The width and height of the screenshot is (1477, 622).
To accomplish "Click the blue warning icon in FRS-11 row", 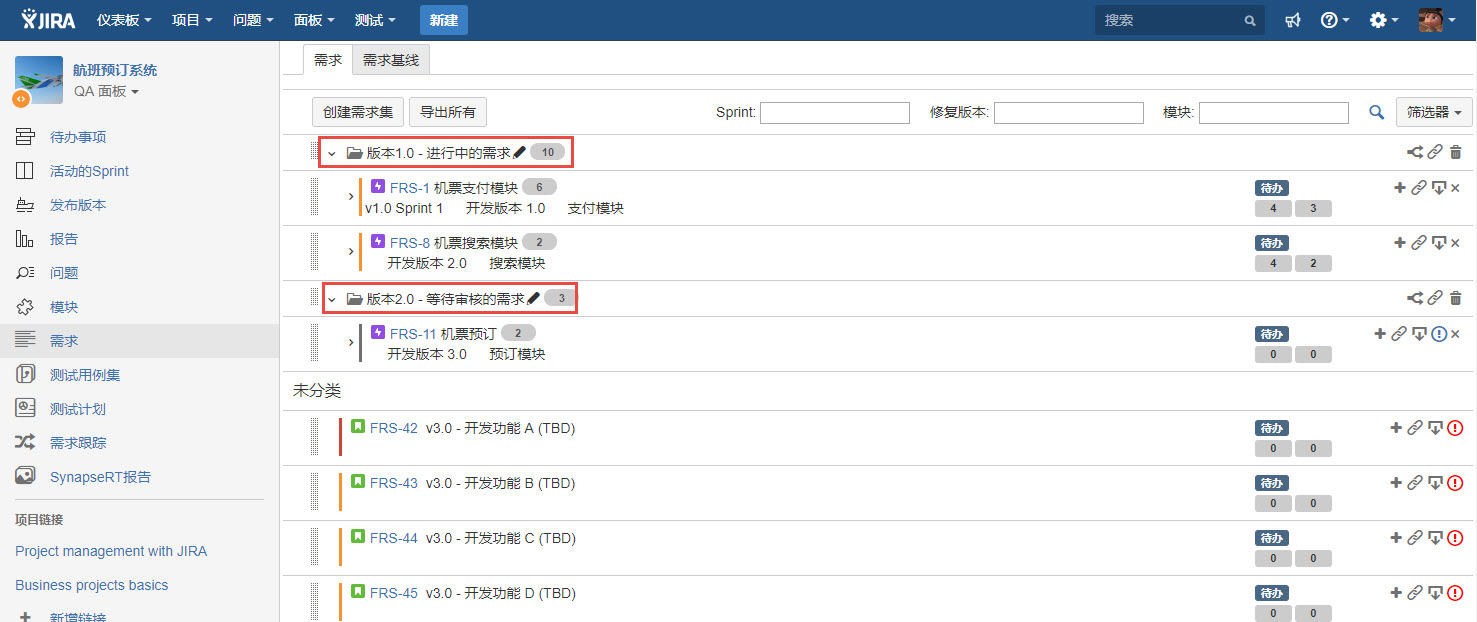I will [x=1439, y=334].
